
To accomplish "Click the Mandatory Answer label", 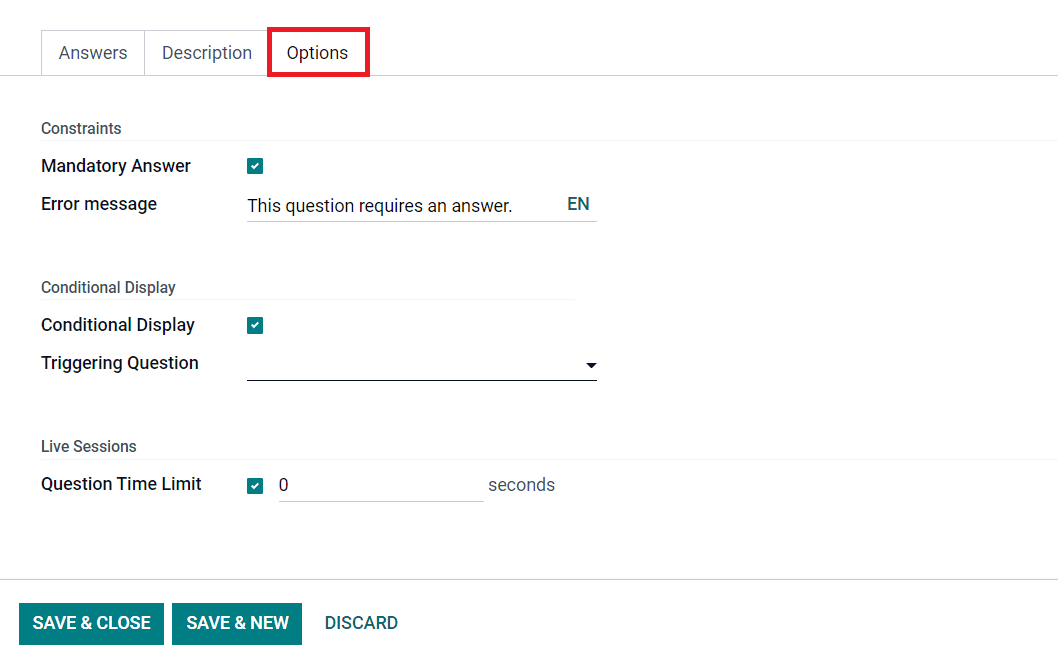I will pyautogui.click(x=116, y=166).
